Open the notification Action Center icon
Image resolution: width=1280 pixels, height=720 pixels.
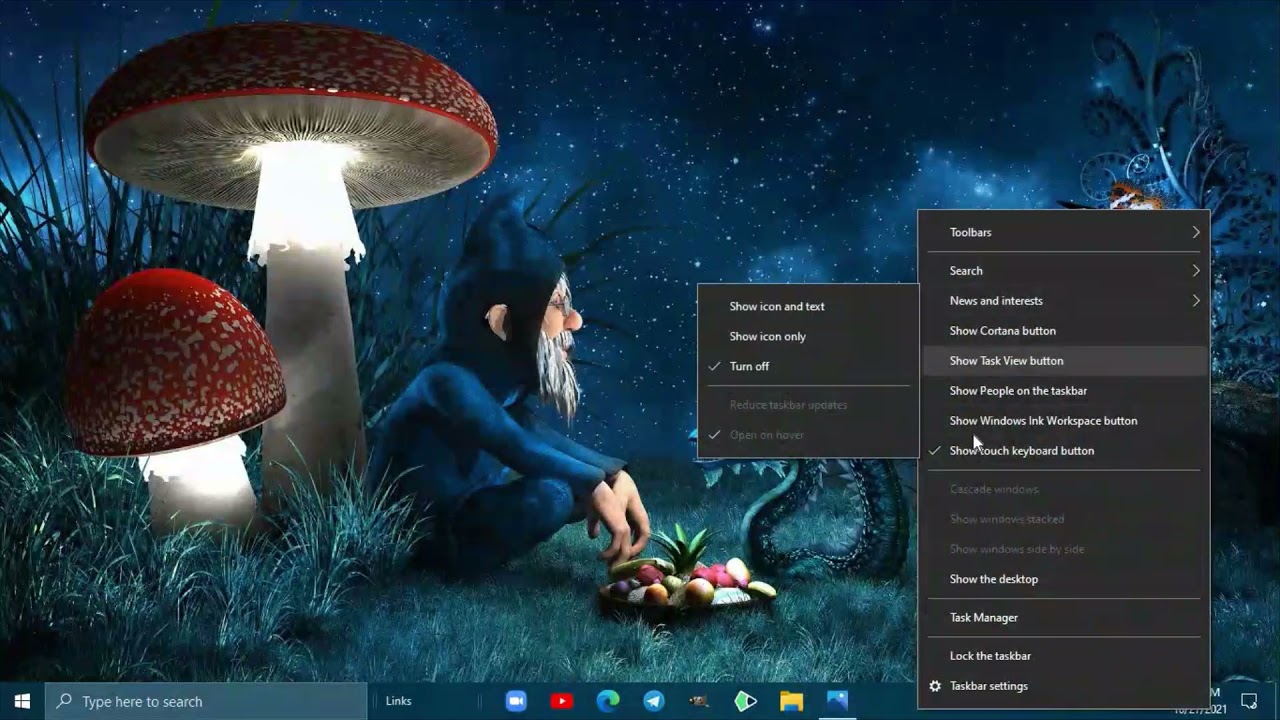(x=1249, y=701)
